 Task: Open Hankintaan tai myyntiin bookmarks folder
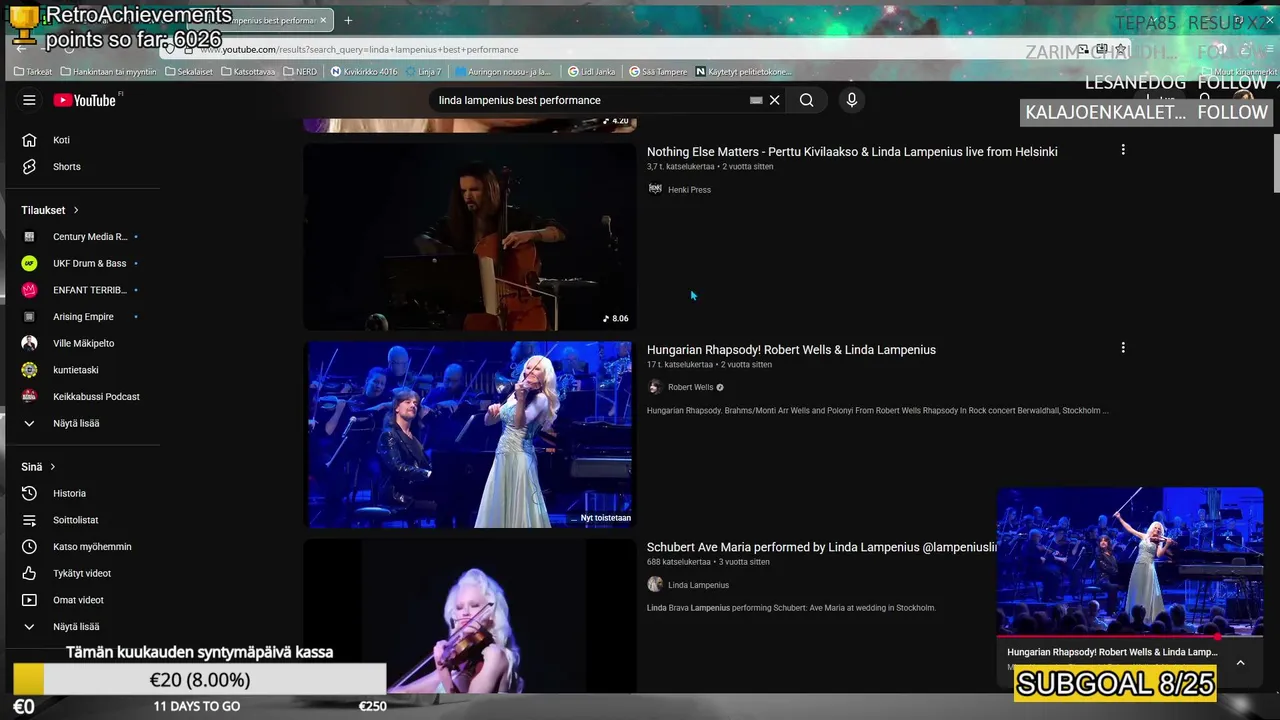[x=108, y=72]
